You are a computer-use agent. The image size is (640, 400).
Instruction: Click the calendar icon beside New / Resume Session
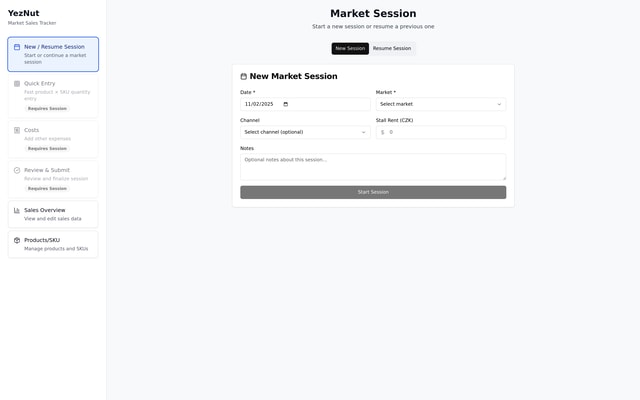tap(17, 47)
